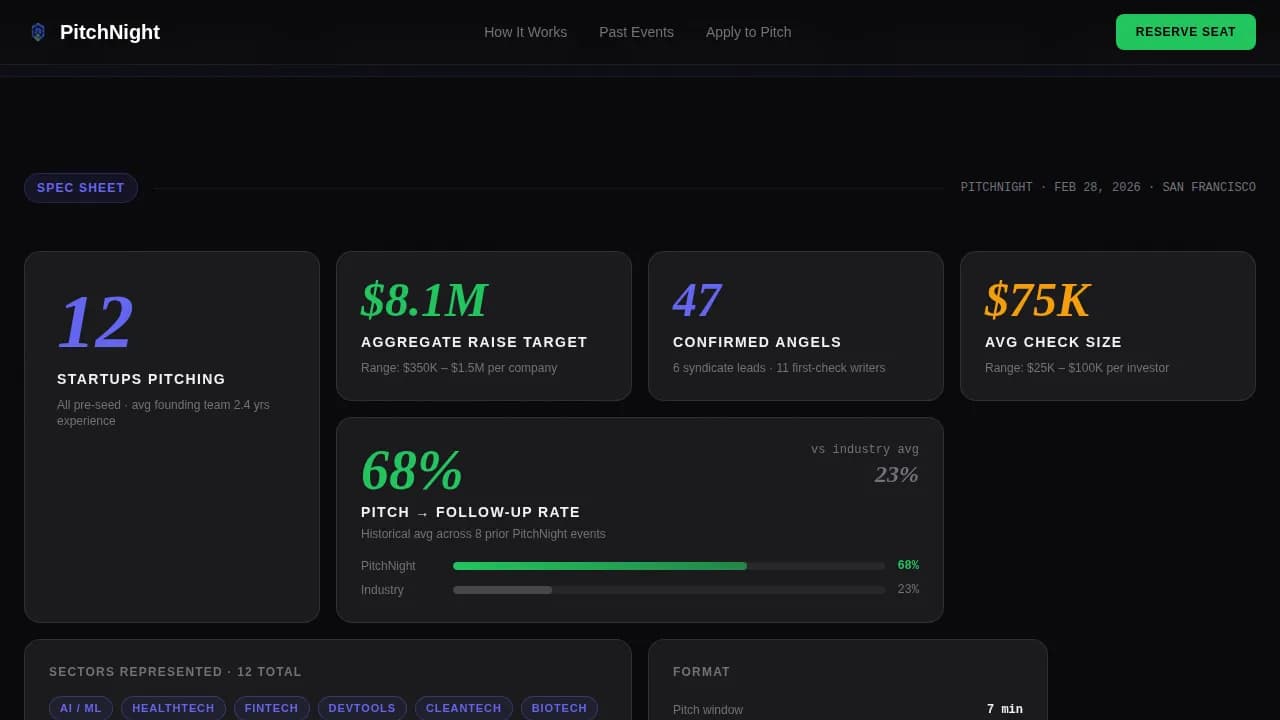
Task: Select the AI / ML sector tag
Action: tap(81, 708)
